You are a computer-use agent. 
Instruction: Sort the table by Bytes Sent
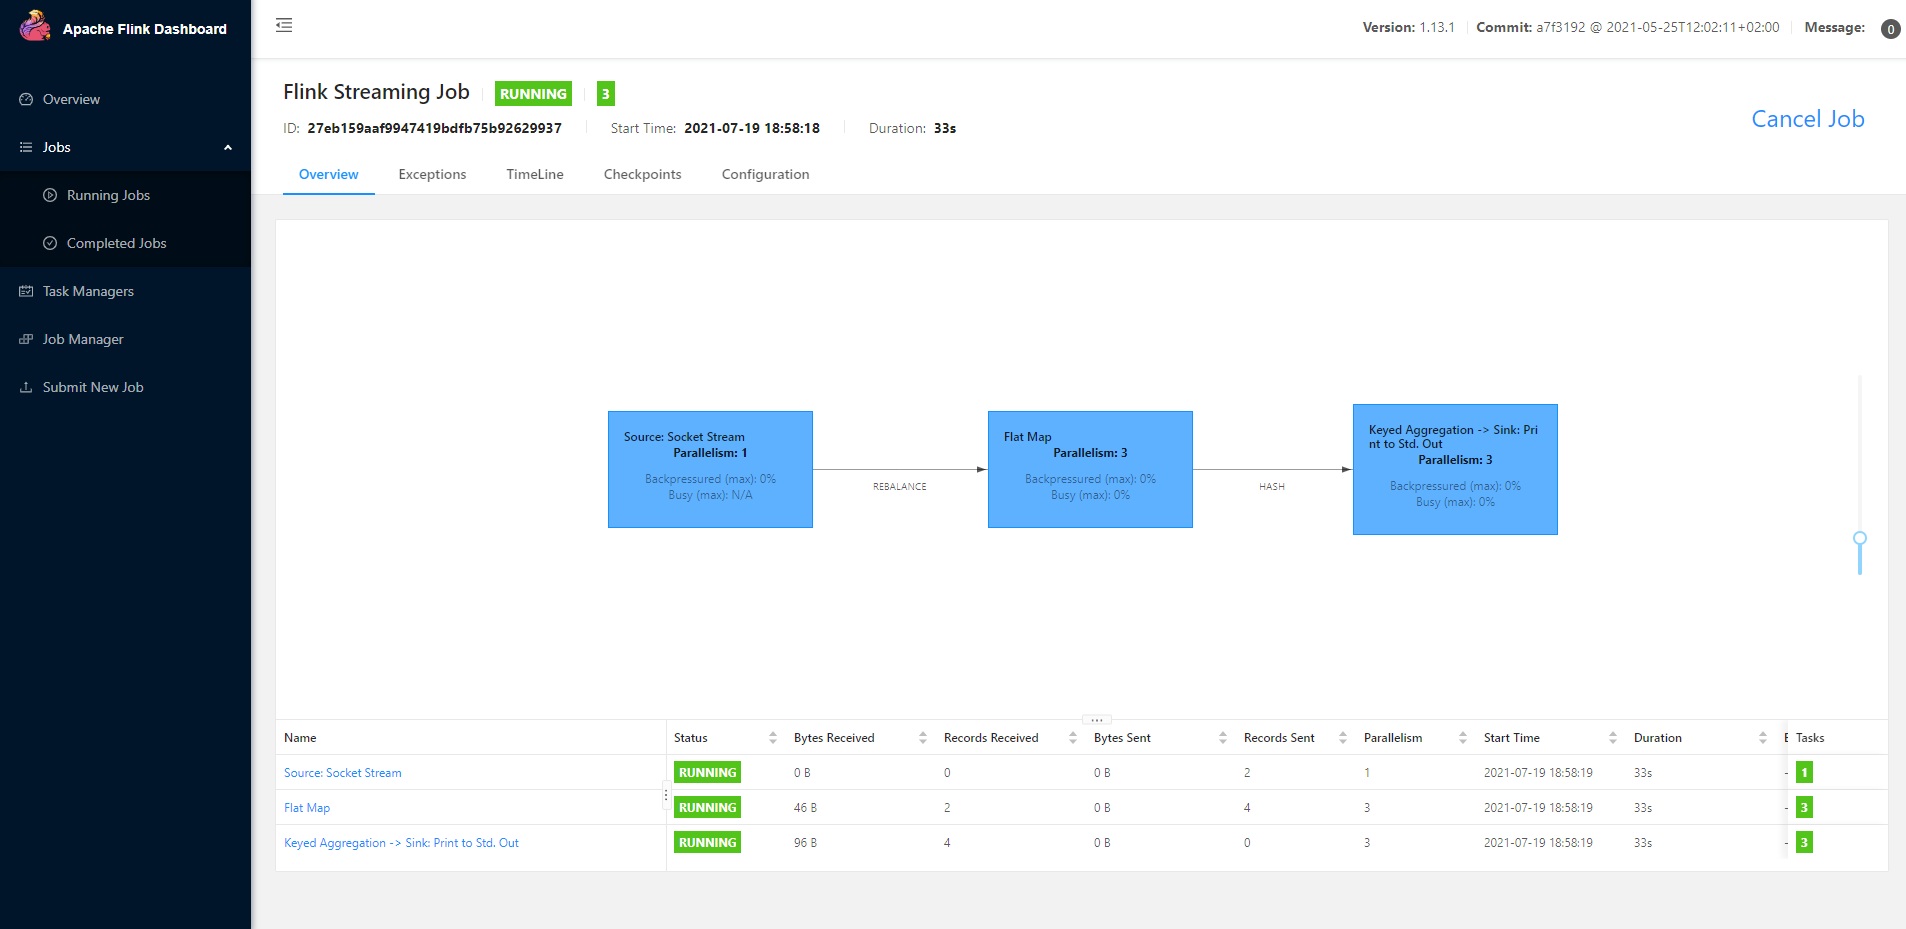[1223, 738]
